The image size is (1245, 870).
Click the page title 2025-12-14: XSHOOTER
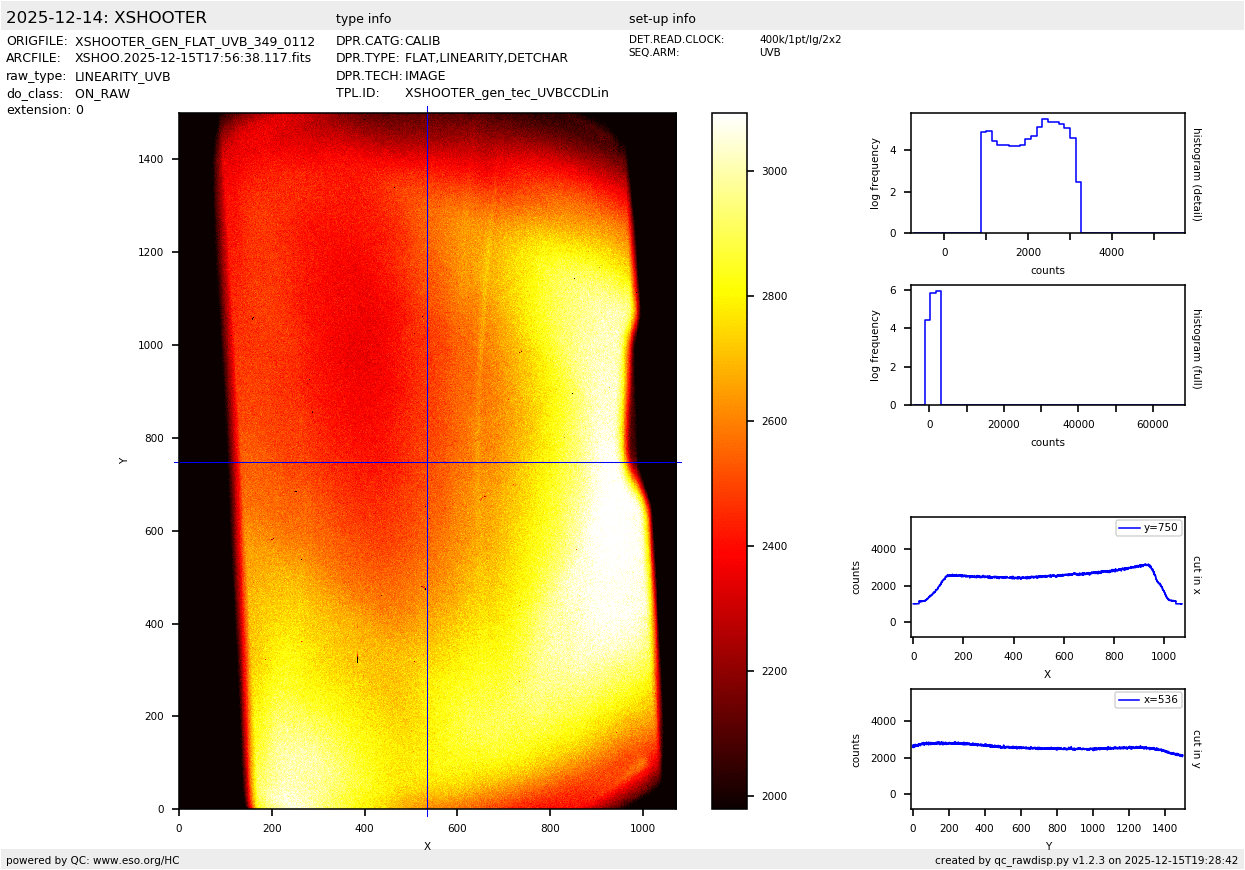[106, 18]
